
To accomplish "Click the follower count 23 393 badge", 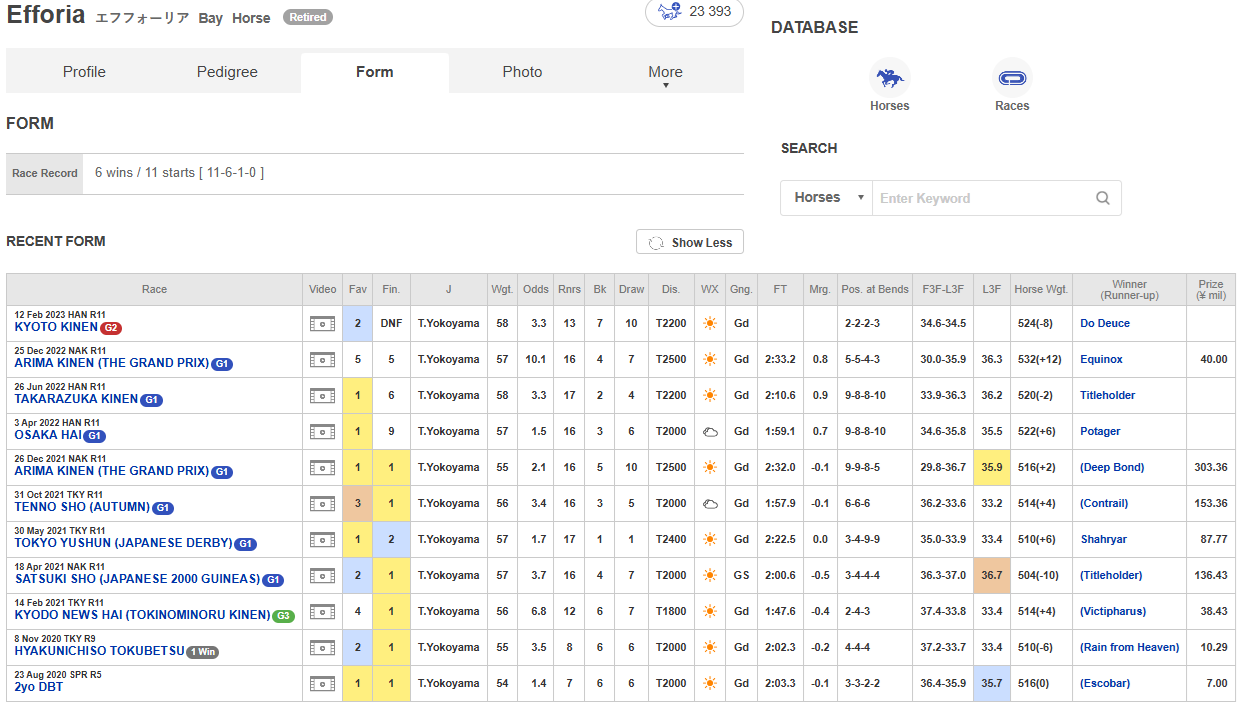I will pyautogui.click(x=695, y=12).
